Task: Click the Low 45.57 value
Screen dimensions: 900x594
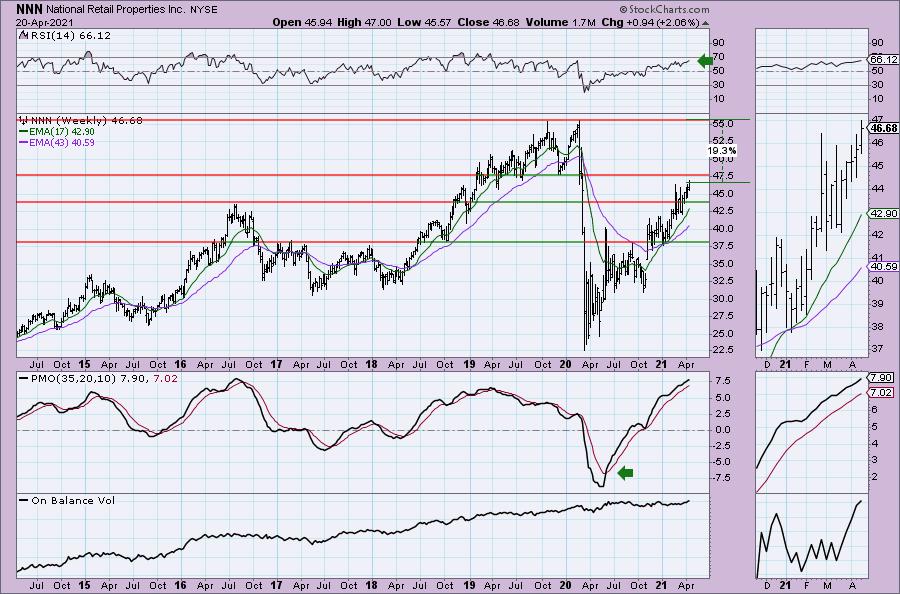Action: click(424, 22)
